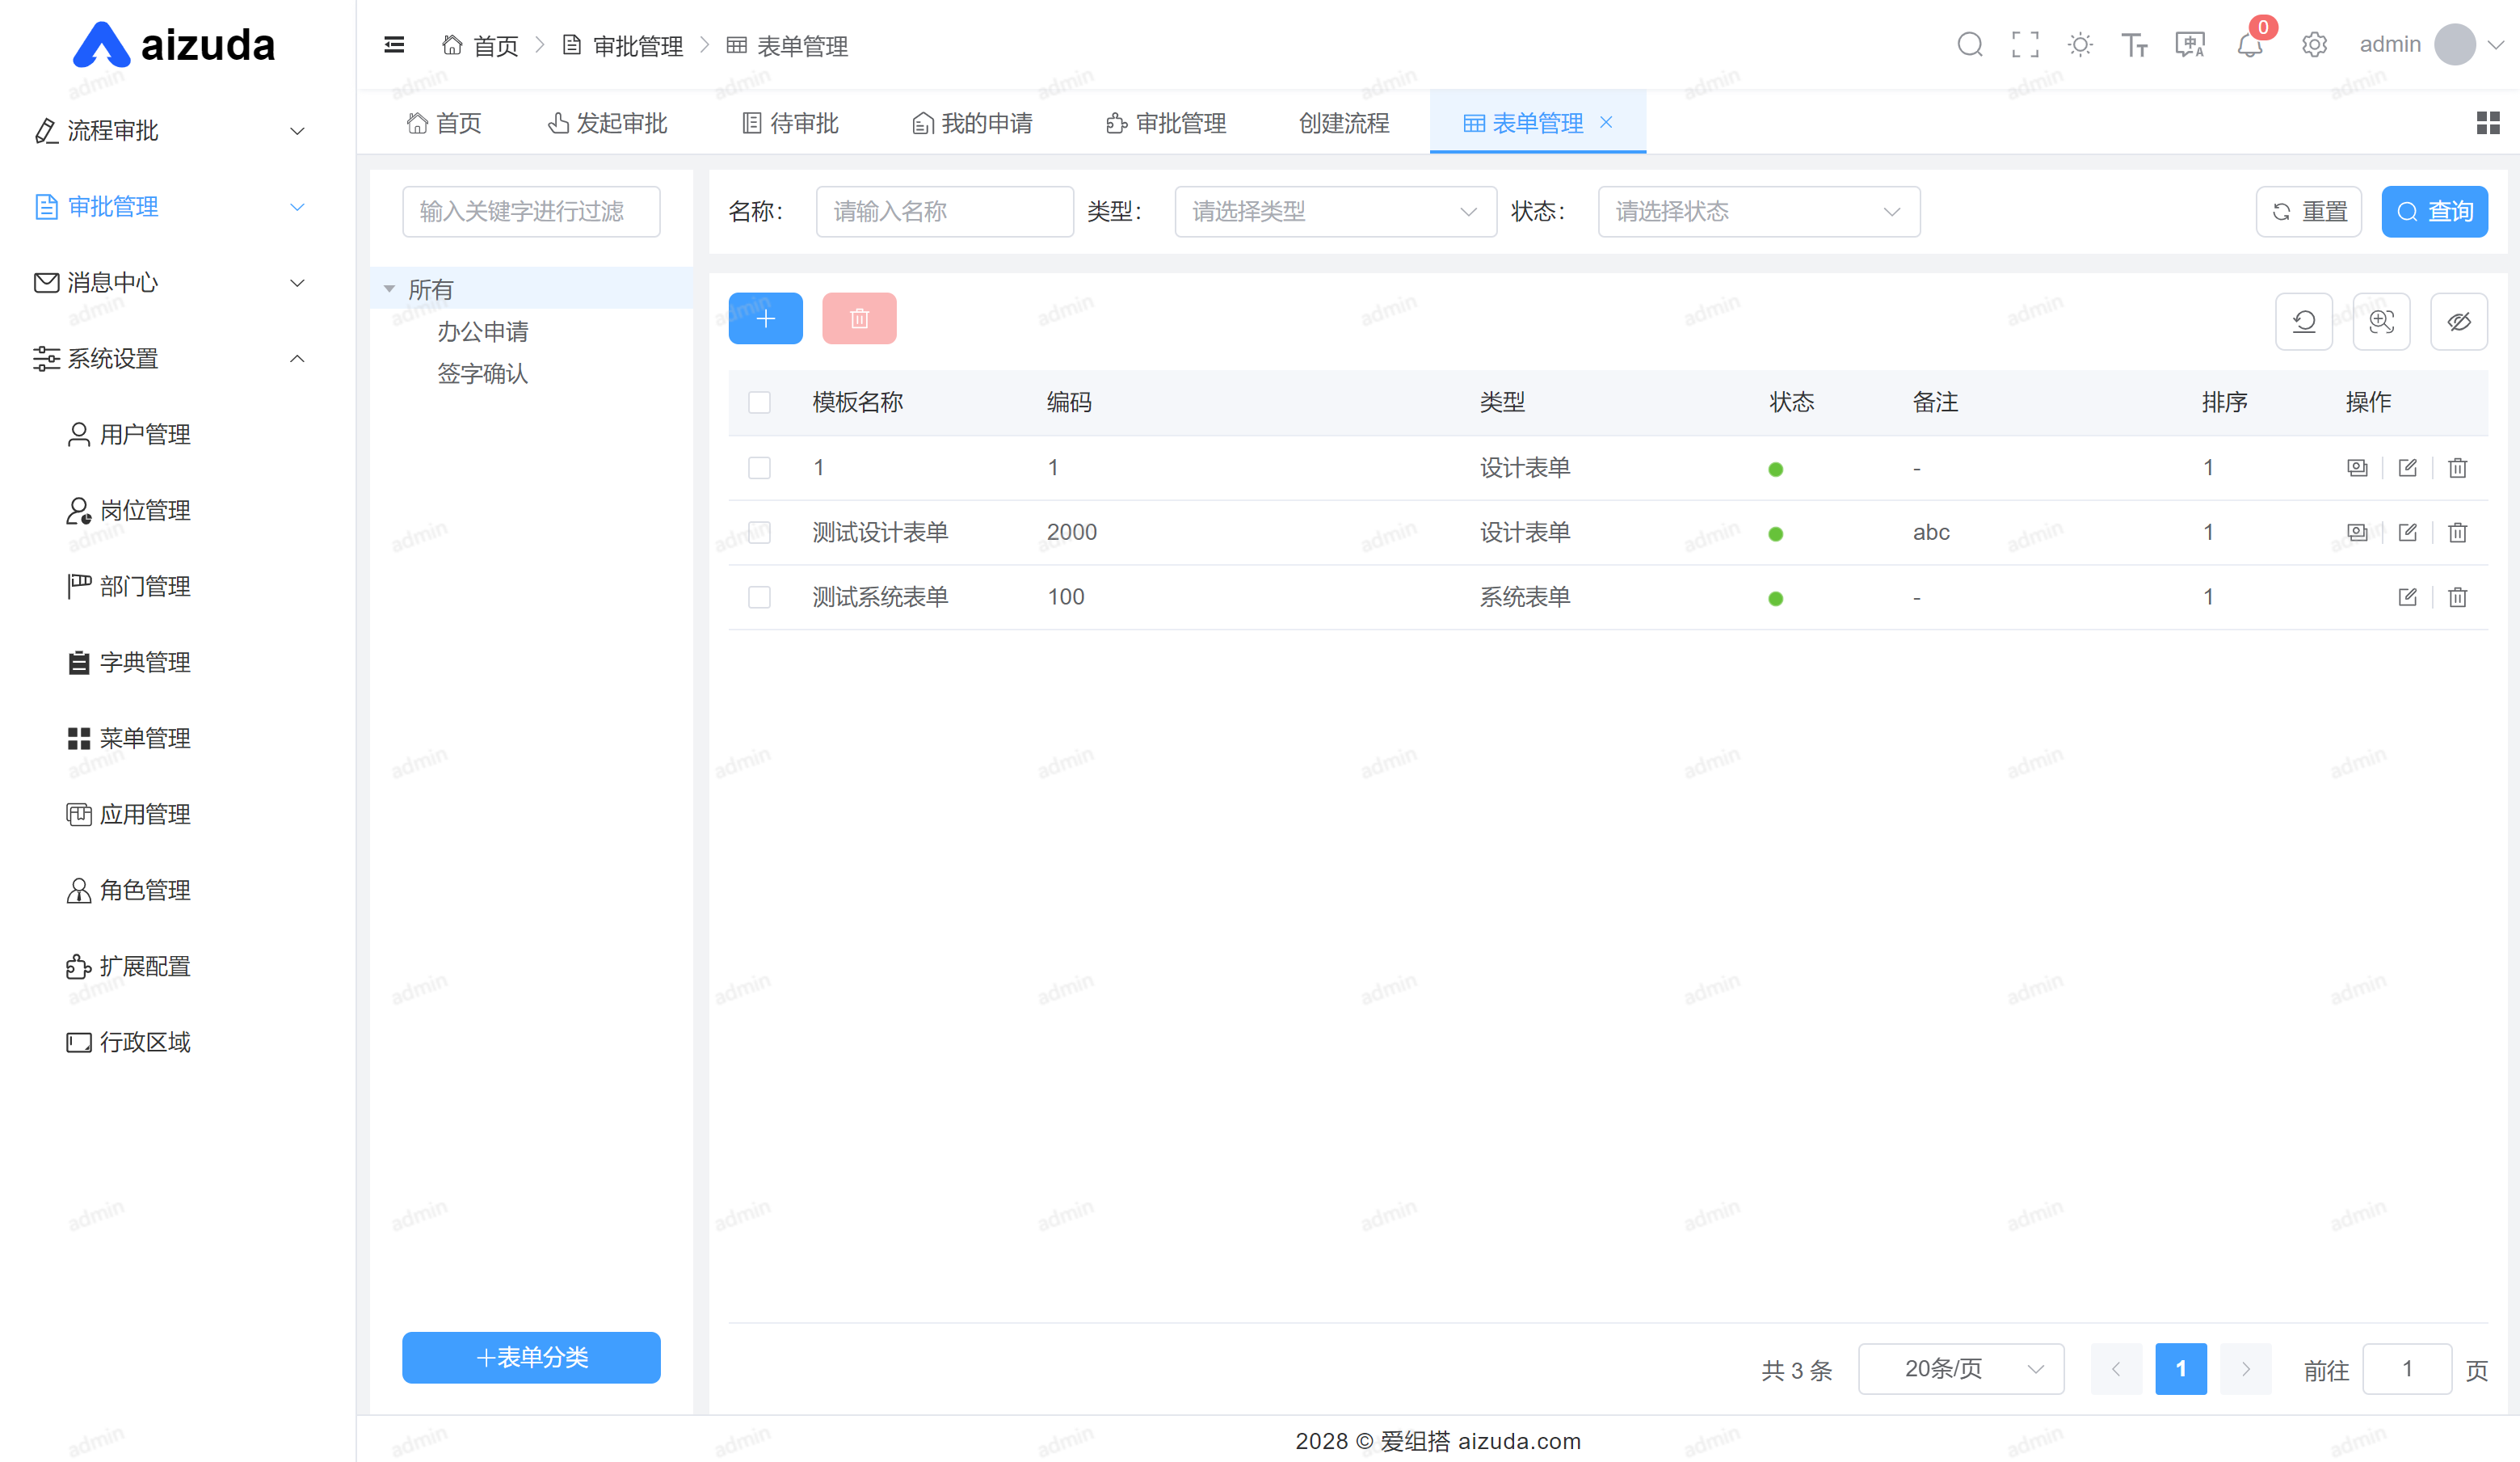
Task: Delete the 测试系统表单 row
Action: pyautogui.click(x=2457, y=597)
